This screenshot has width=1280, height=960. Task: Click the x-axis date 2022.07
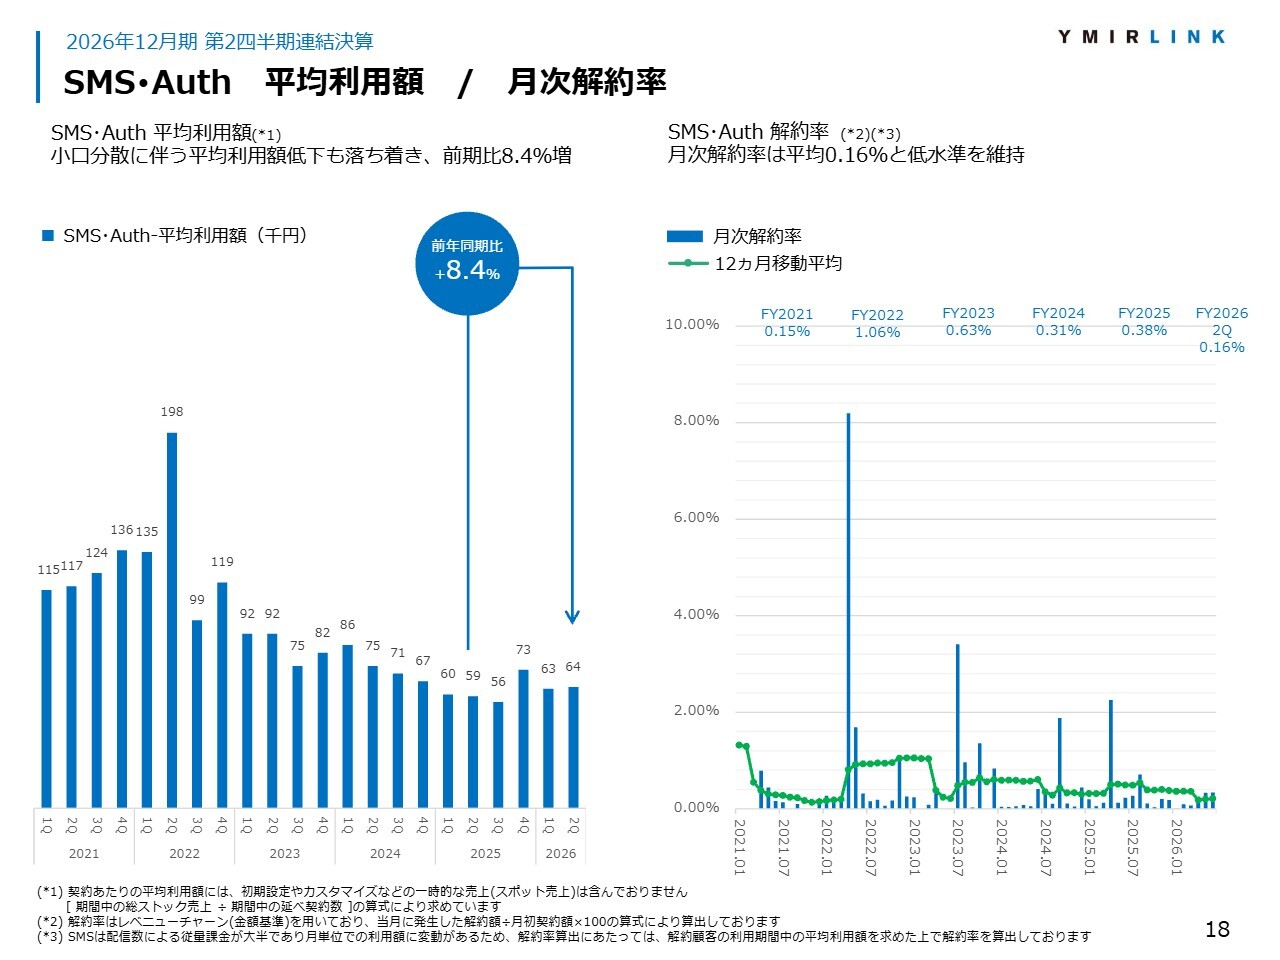click(870, 847)
